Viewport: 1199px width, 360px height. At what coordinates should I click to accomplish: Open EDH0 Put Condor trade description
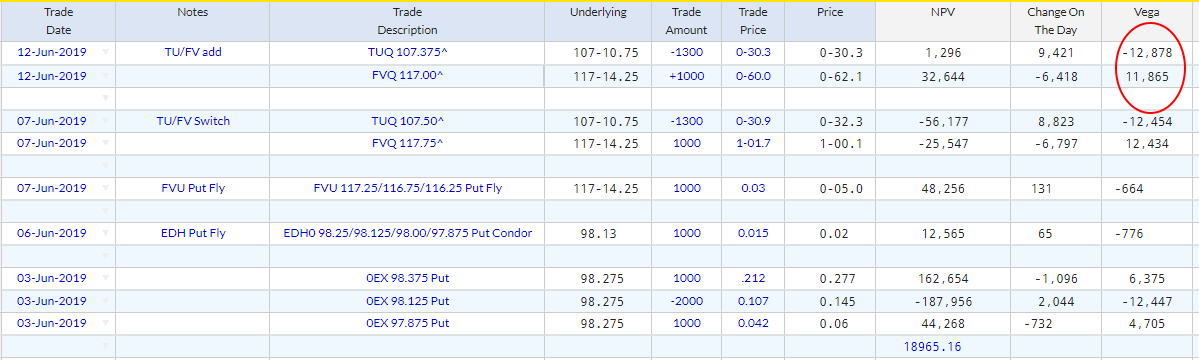(x=407, y=233)
